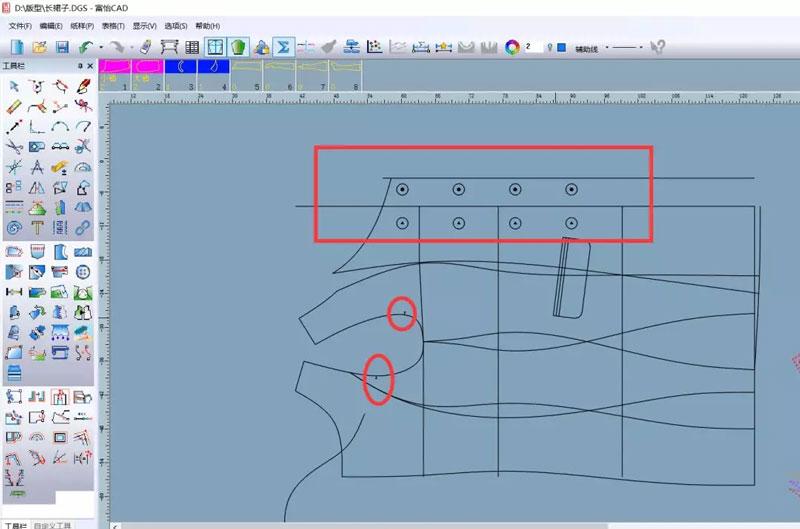Click the New file icon
The image size is (800, 529).
(x=17, y=47)
